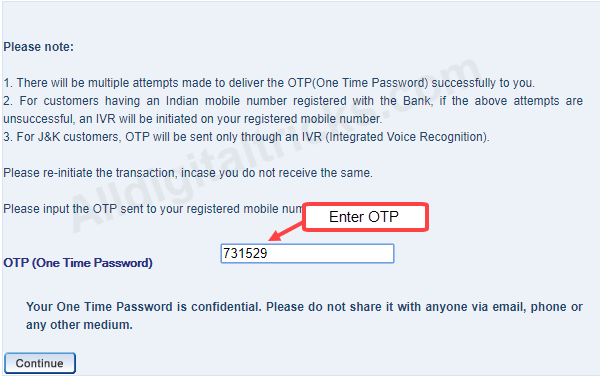Click the 'unsuccessful, an IVR will be initiated' line

[x=193, y=119]
